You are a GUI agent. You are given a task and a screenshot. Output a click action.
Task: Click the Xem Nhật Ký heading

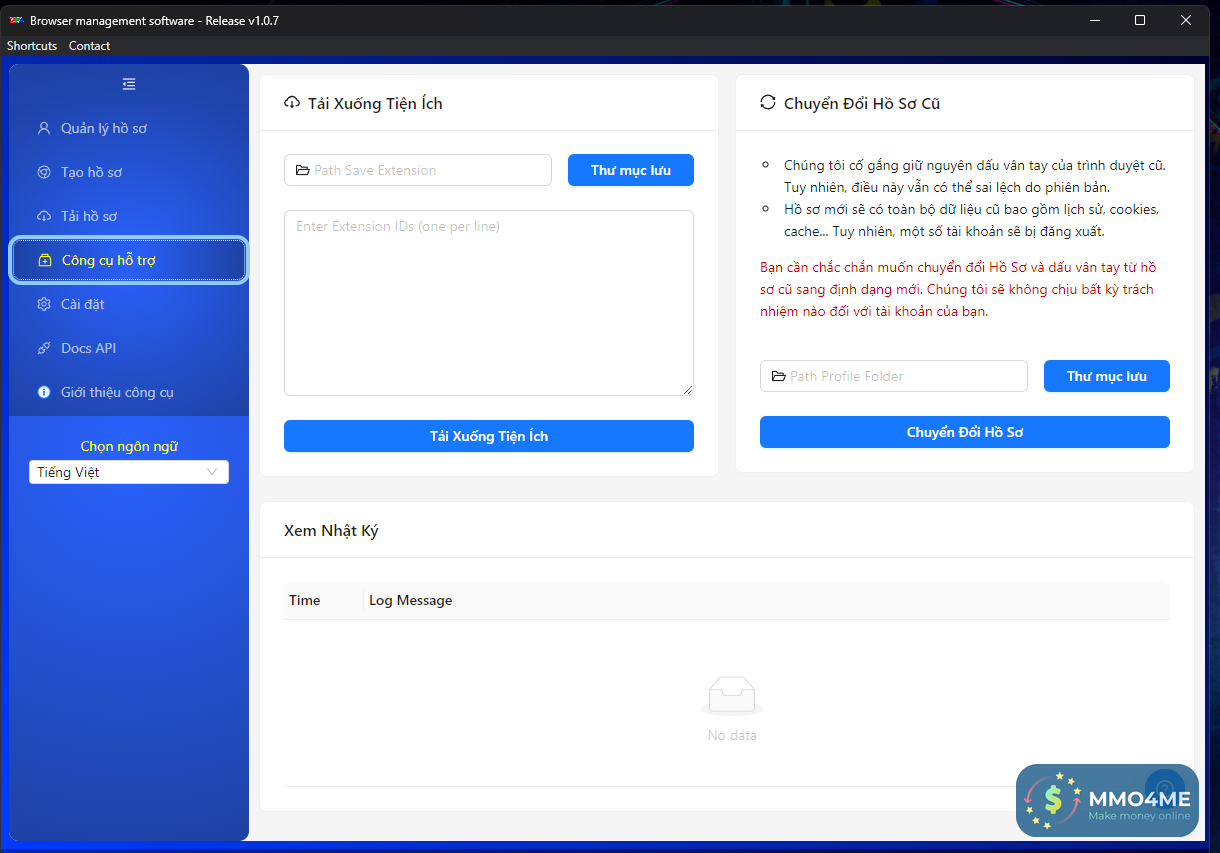[331, 530]
